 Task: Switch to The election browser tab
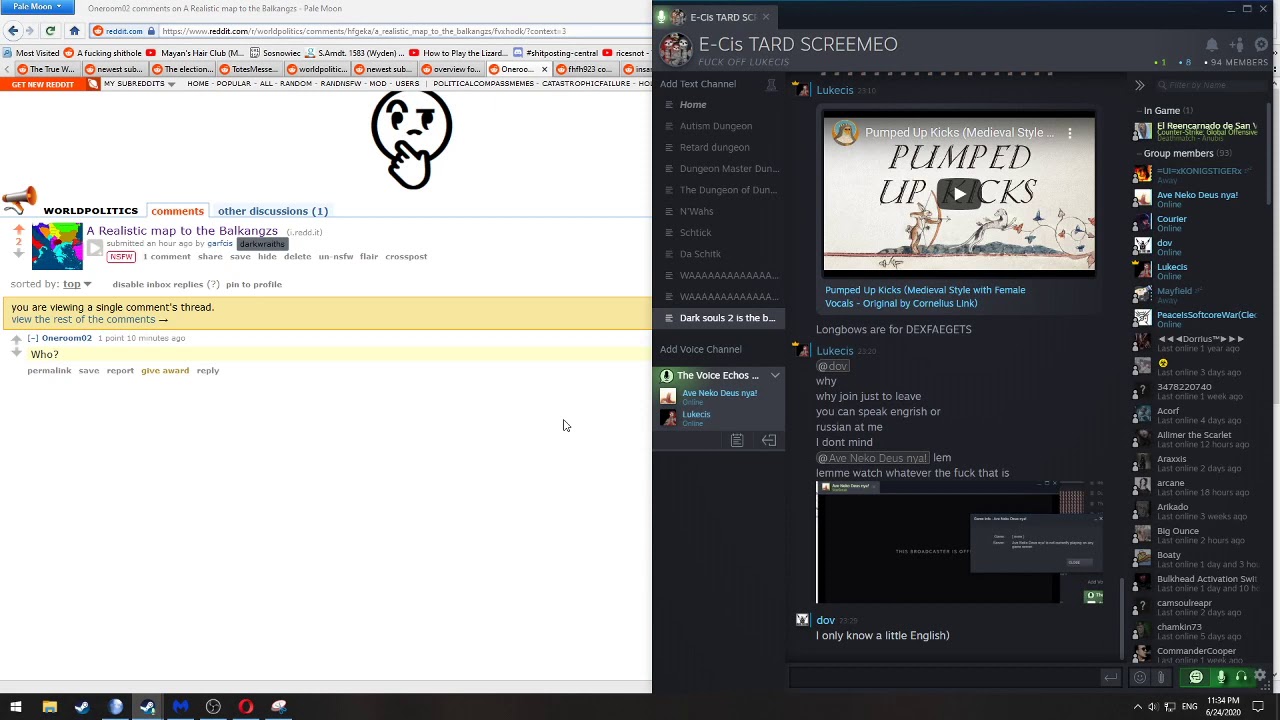[x=181, y=69]
